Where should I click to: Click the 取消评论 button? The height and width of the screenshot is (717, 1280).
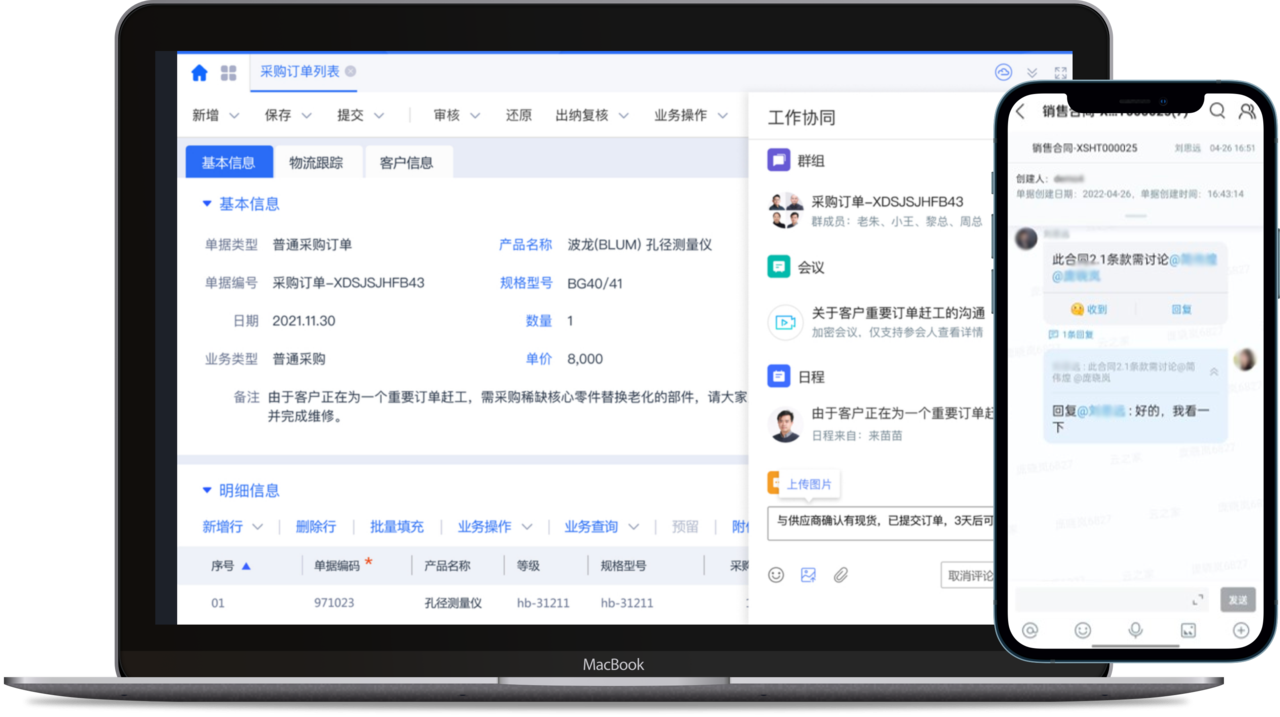(x=968, y=576)
